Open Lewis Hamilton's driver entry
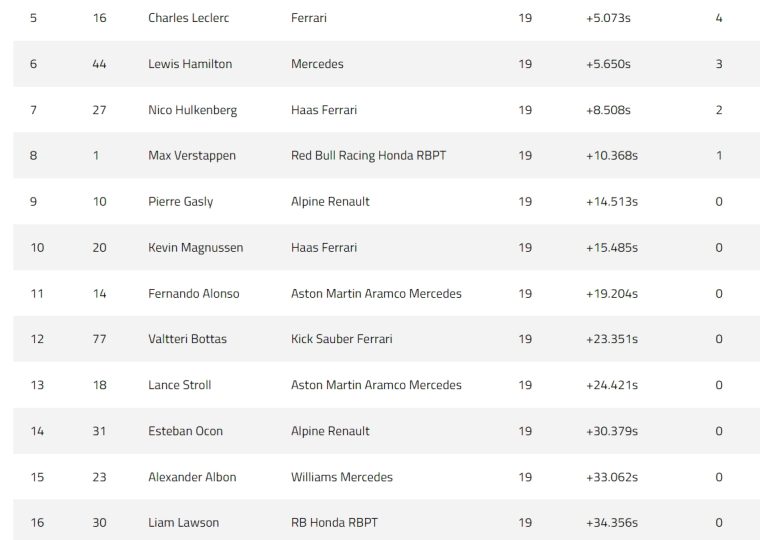 [190, 64]
